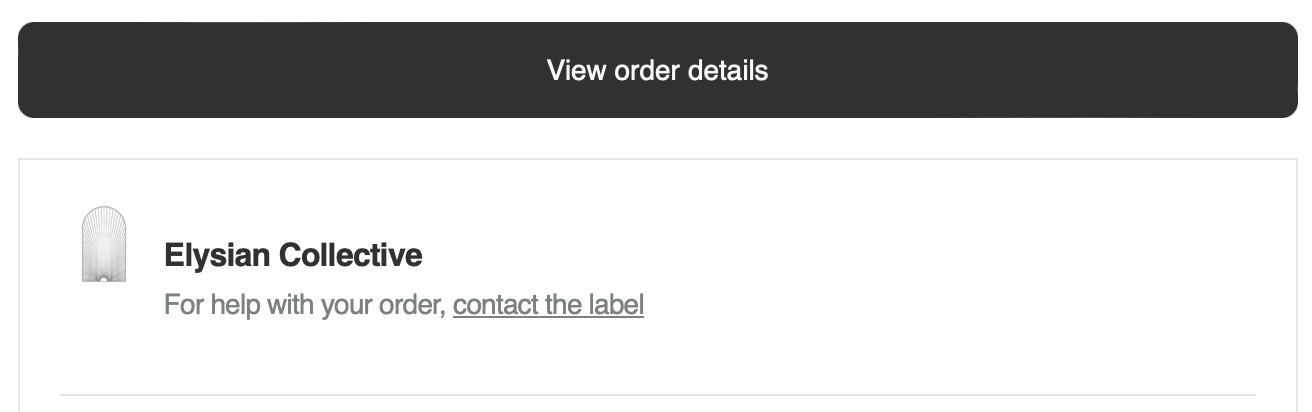Click the gray sunburst arch icon
Image resolution: width=1312 pixels, height=412 pixels.
[104, 244]
